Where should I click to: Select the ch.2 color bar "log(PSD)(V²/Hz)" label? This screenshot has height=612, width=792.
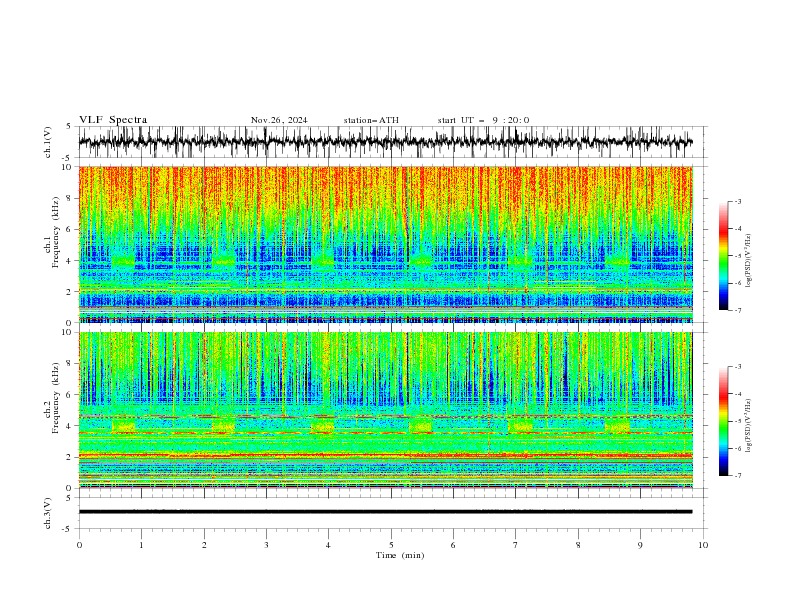(749, 426)
